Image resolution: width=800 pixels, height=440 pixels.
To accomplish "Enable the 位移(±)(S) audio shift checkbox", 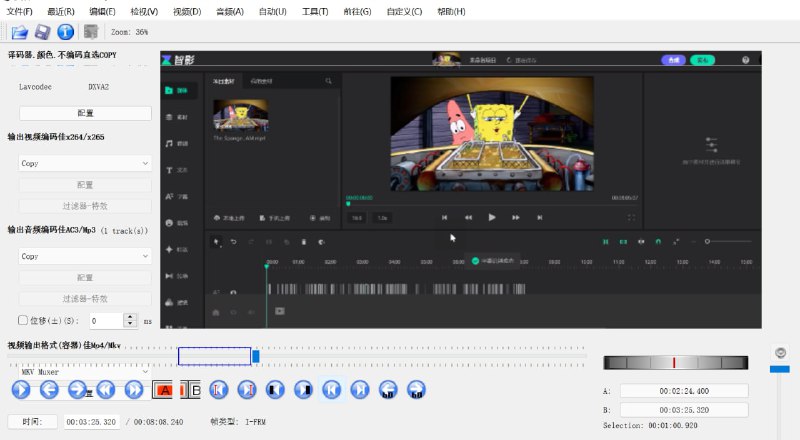I will [x=22, y=320].
